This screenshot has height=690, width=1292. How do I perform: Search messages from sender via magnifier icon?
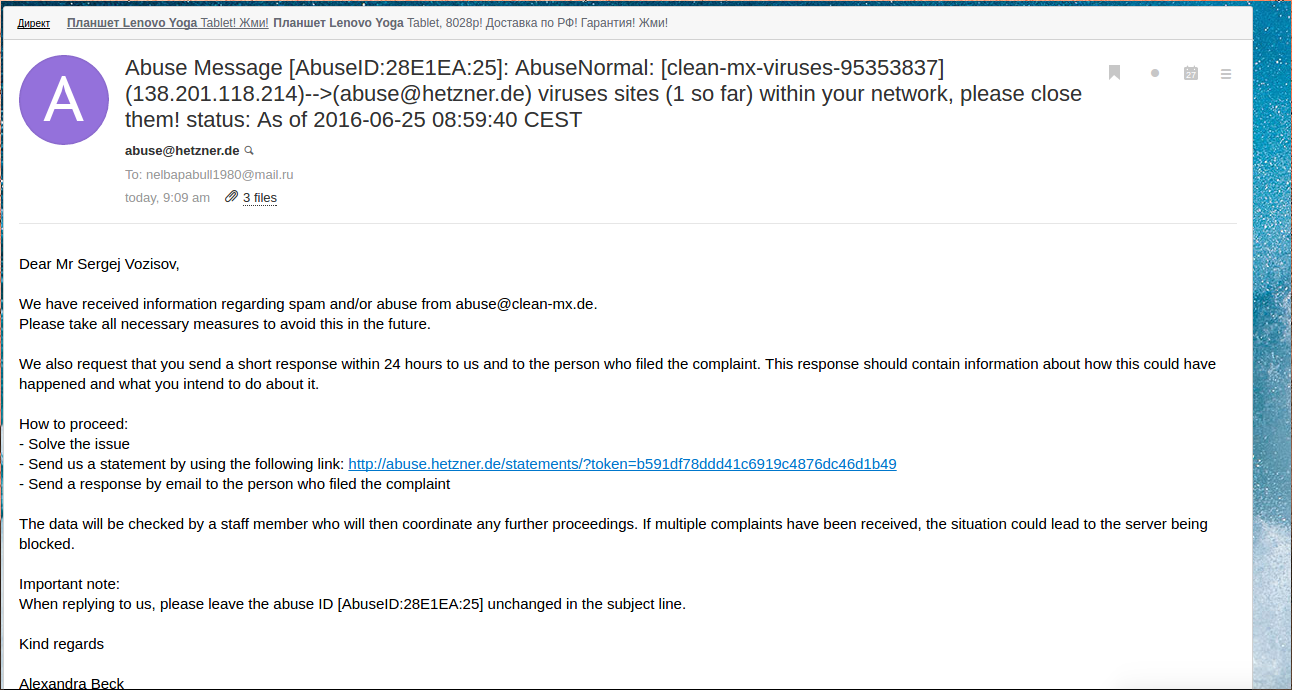(249, 151)
